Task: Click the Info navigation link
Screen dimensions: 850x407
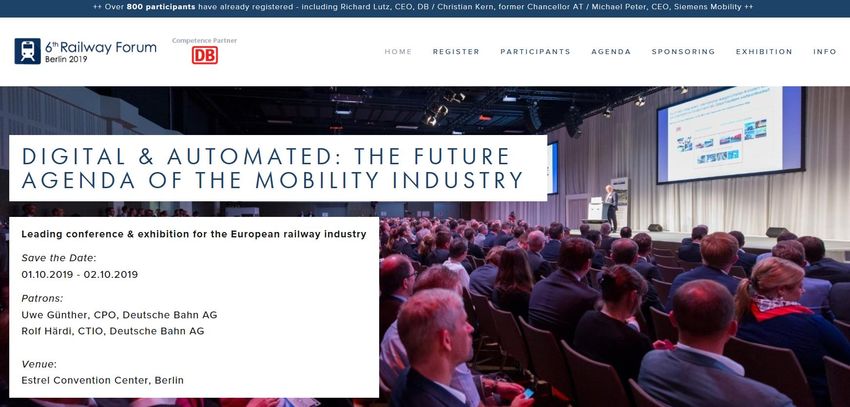Action: (x=825, y=52)
